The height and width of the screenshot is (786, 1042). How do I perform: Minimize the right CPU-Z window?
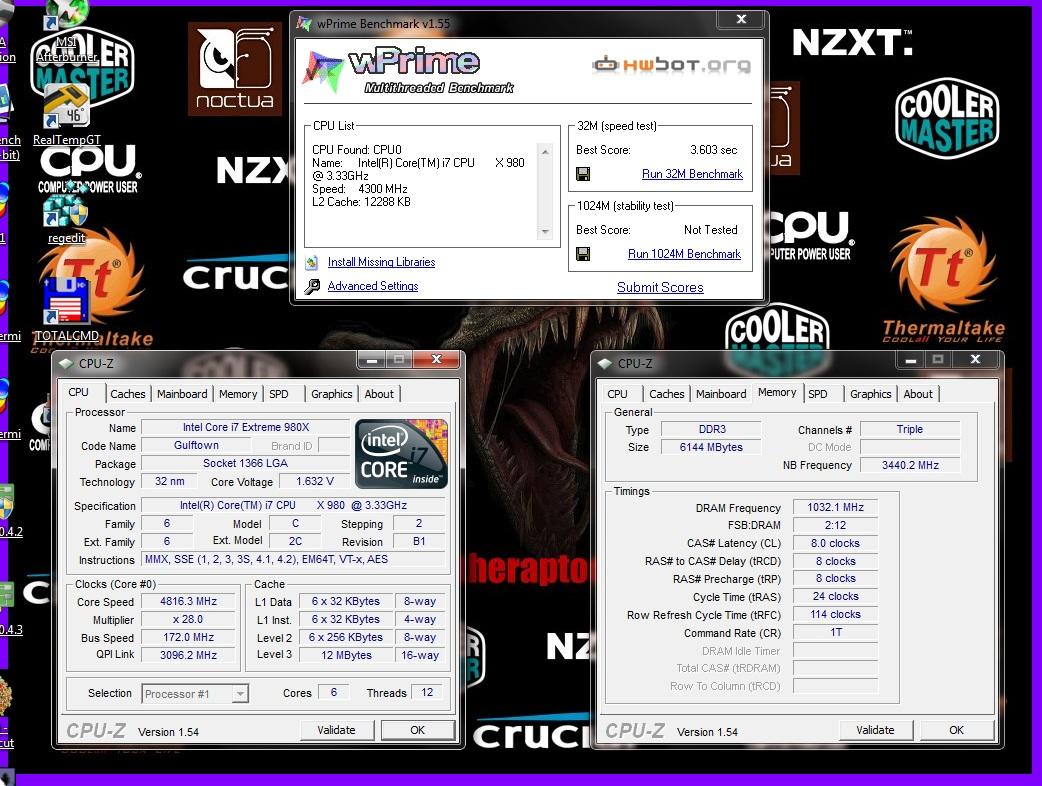911,359
